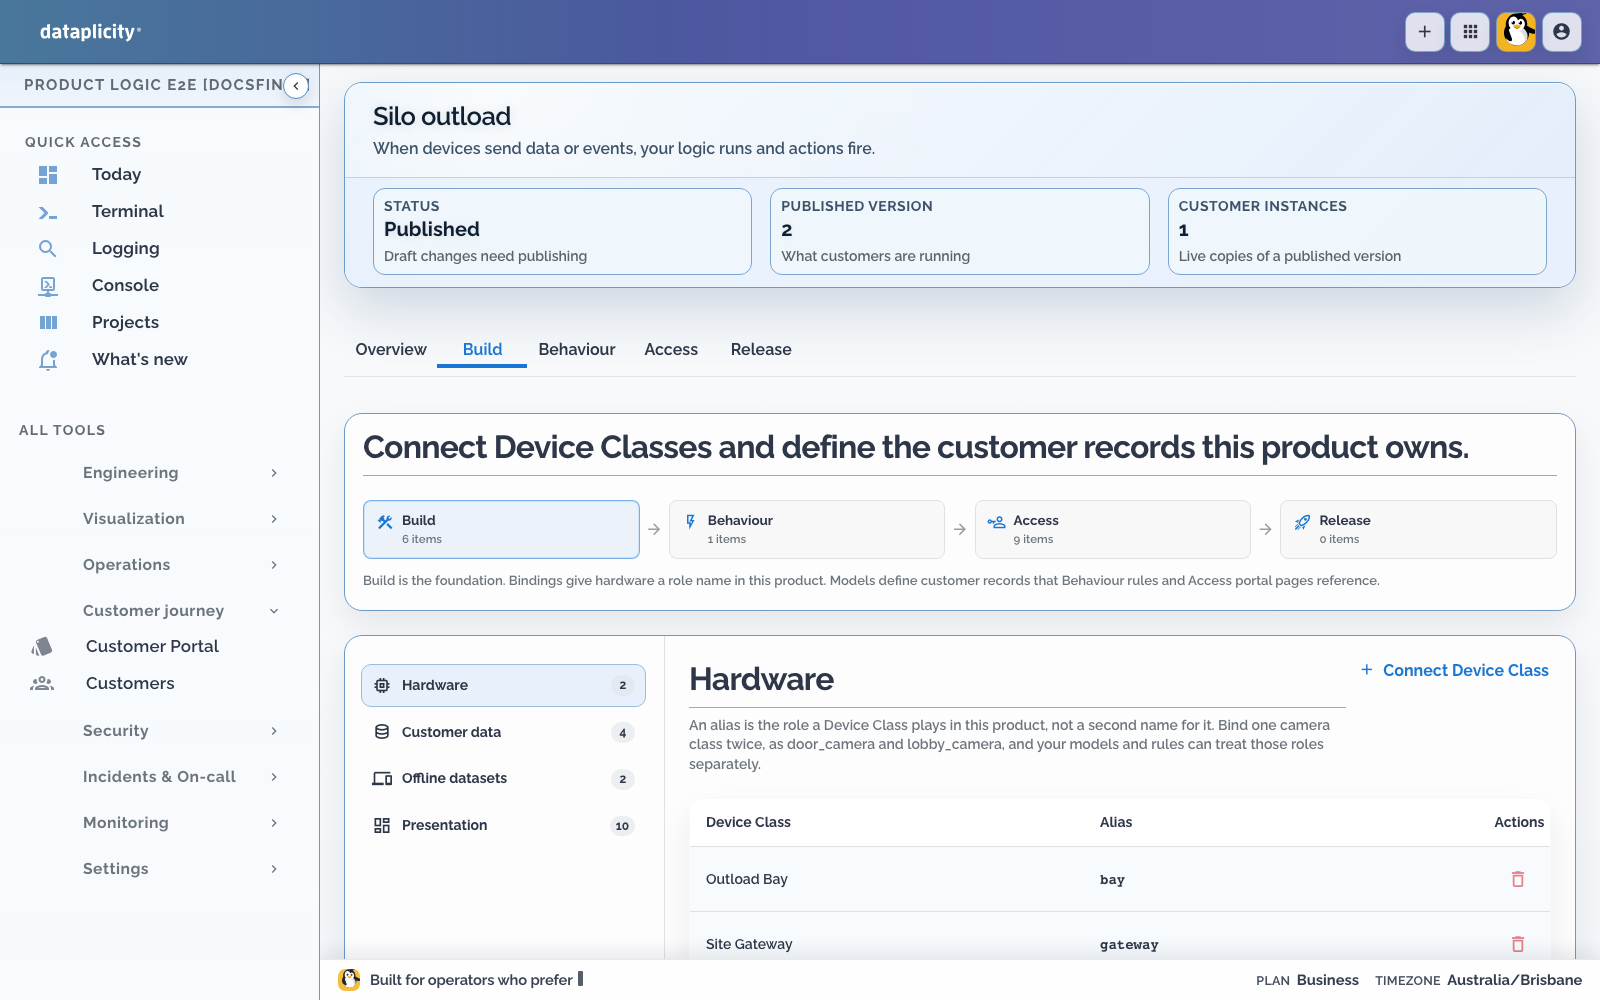Click the Device Class column header
The image size is (1600, 1000).
(x=748, y=822)
